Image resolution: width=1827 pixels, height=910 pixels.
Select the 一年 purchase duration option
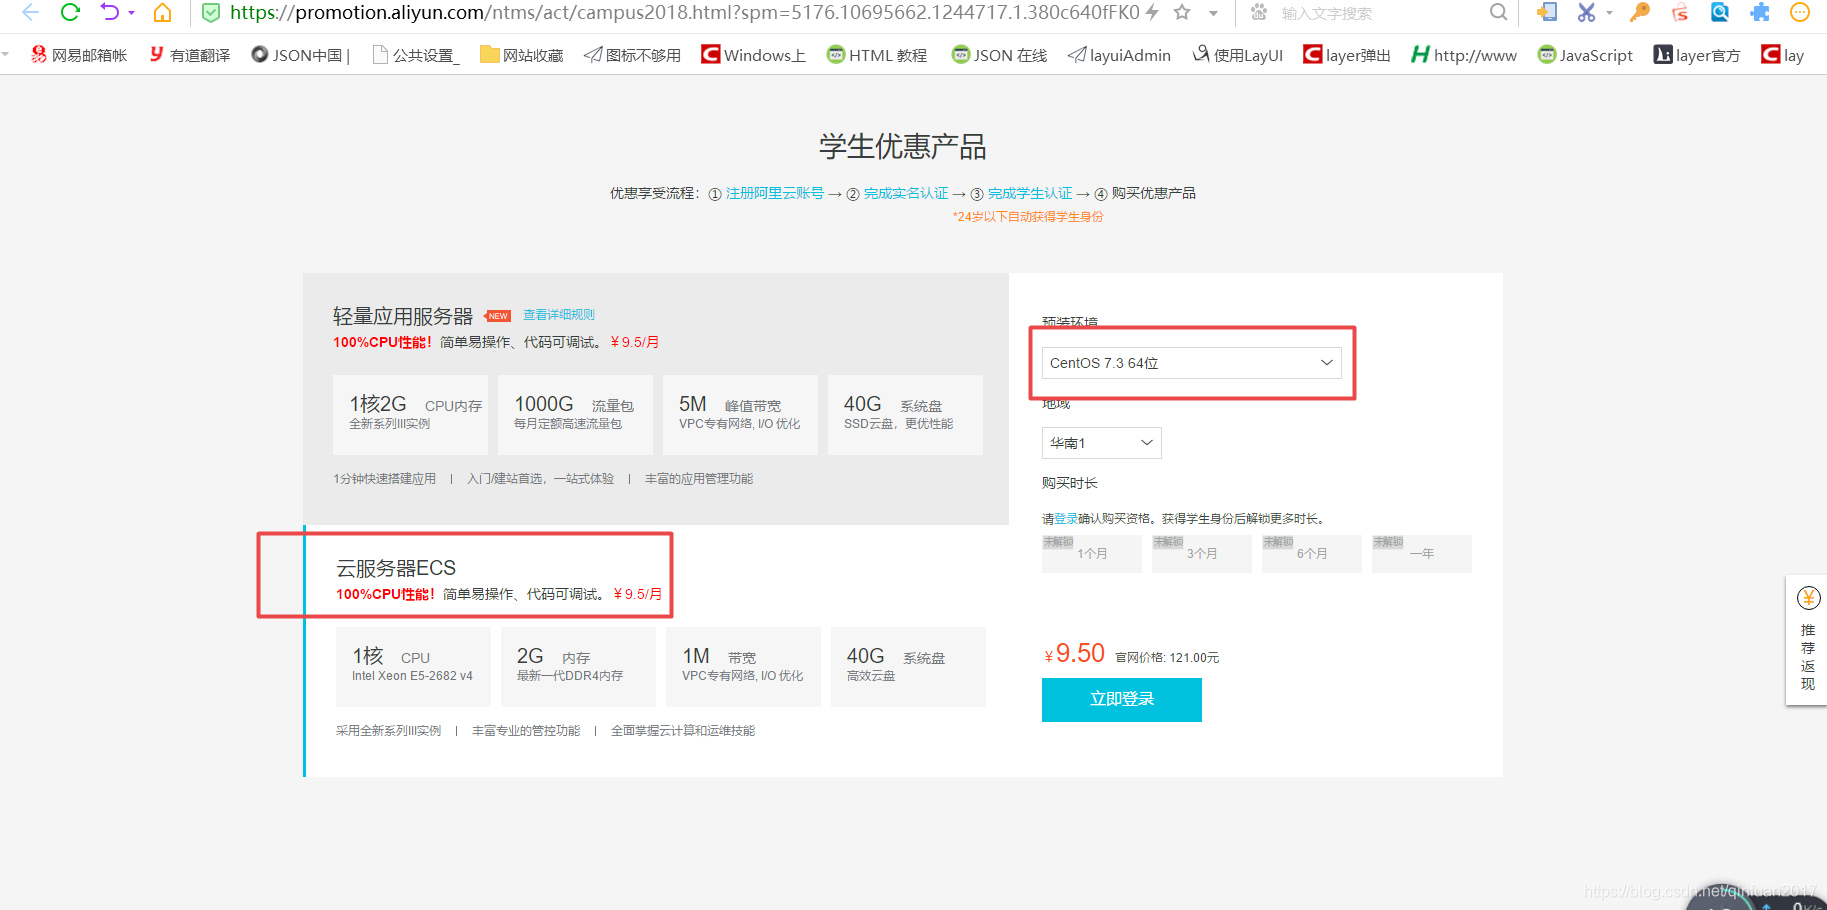click(1421, 552)
